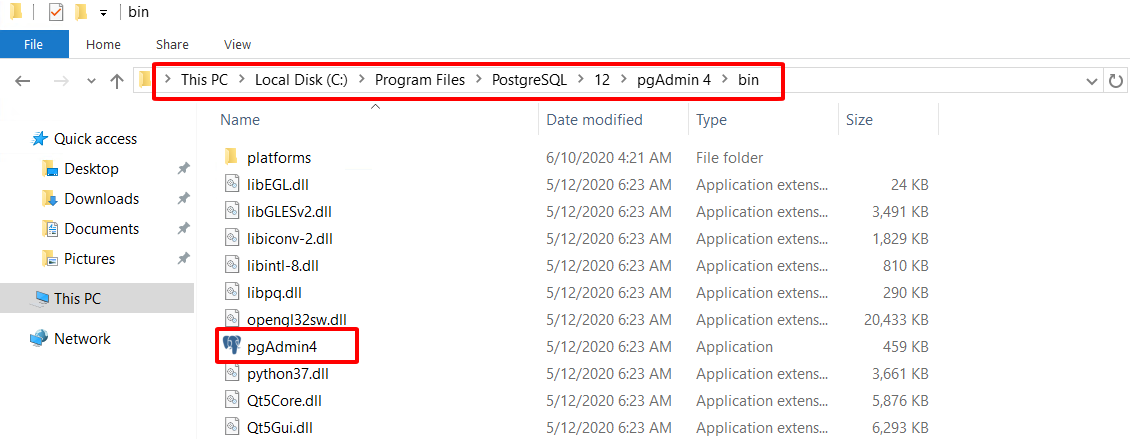Select This PC in the navigation pane

(77, 298)
